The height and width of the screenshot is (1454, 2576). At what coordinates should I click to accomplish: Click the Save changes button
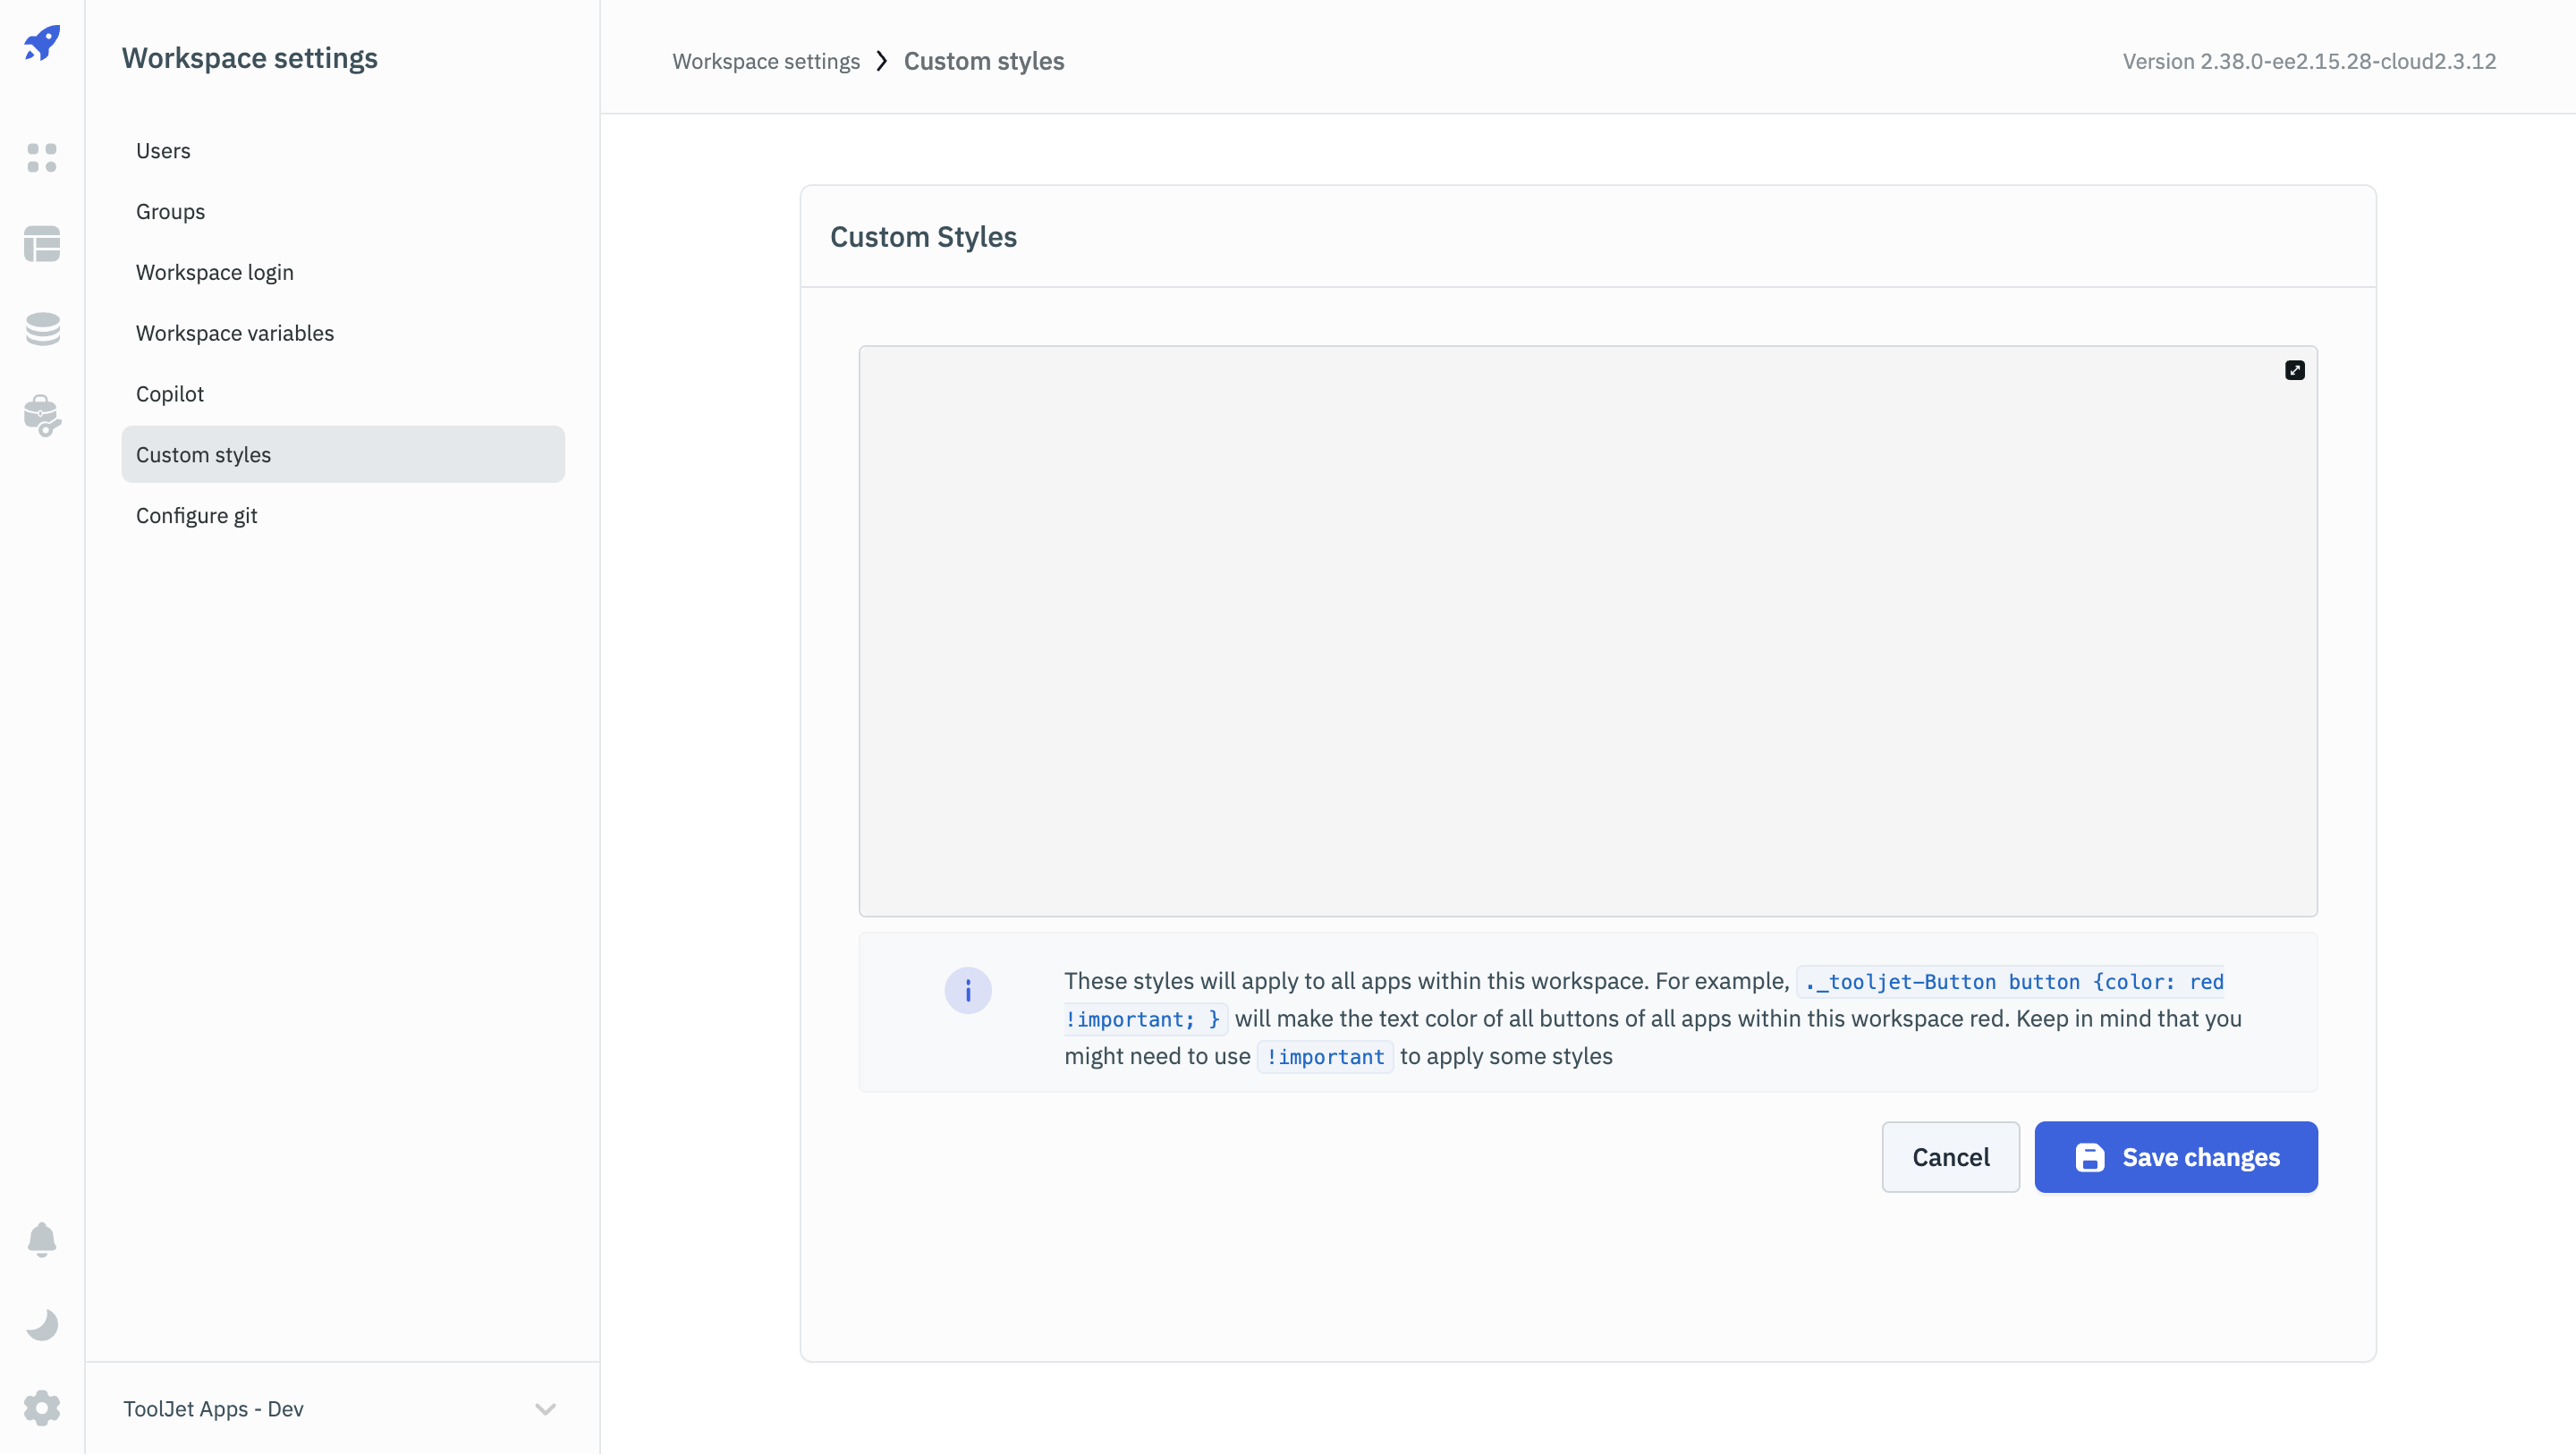click(2175, 1157)
